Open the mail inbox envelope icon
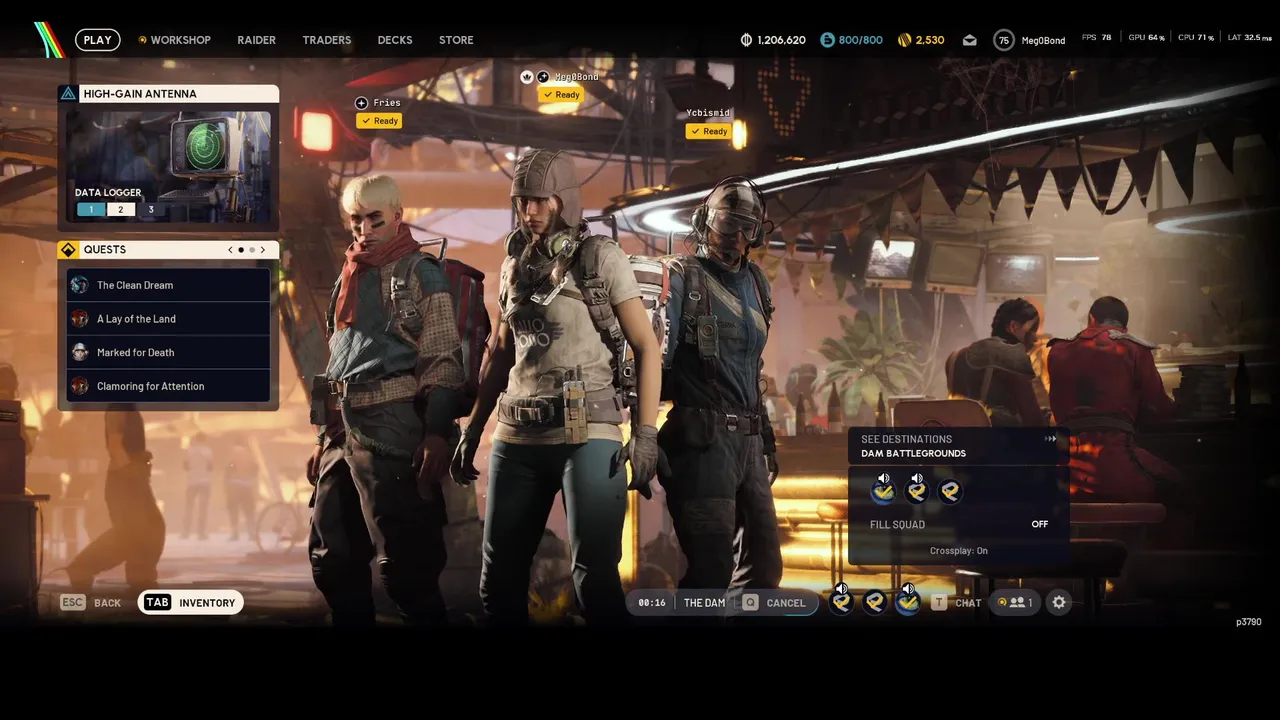 click(969, 40)
